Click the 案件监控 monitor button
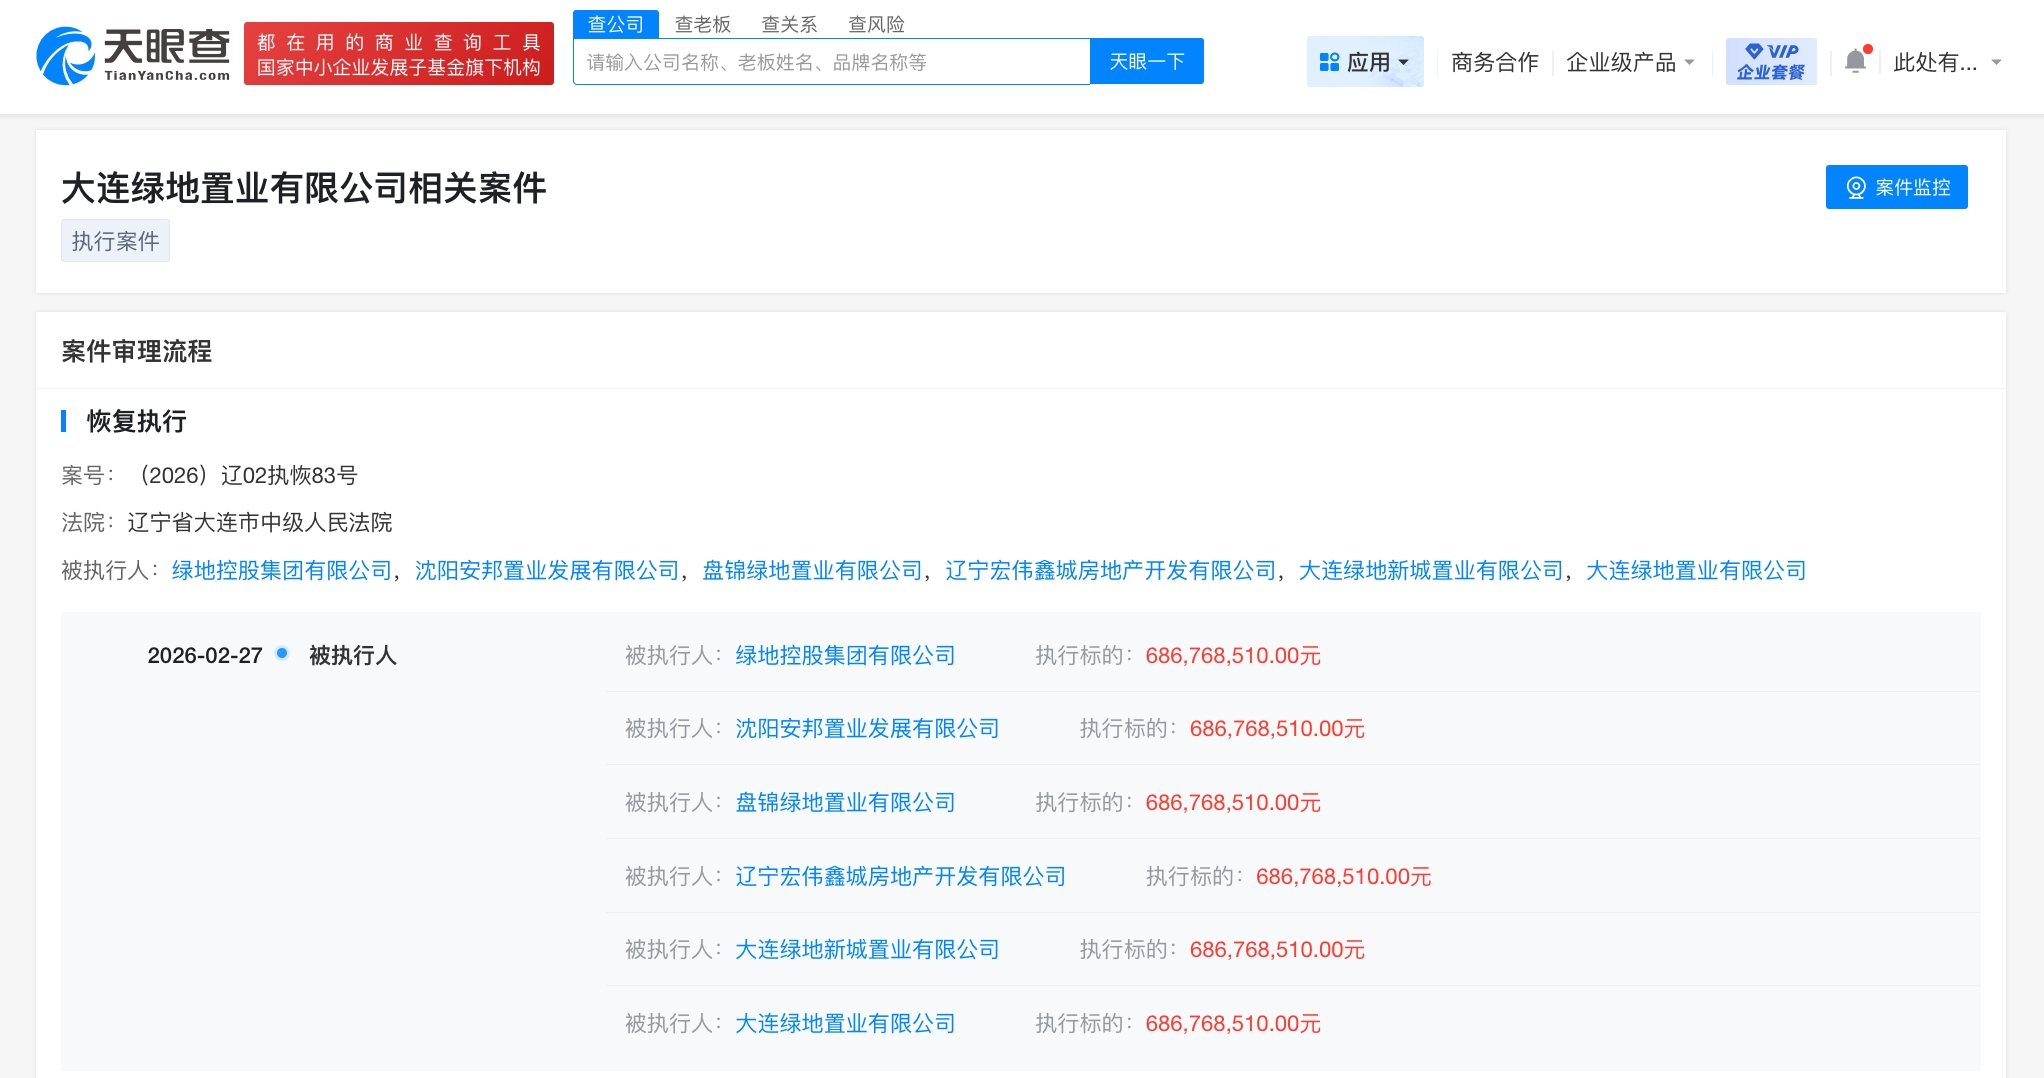This screenshot has width=2044, height=1078. click(1896, 187)
